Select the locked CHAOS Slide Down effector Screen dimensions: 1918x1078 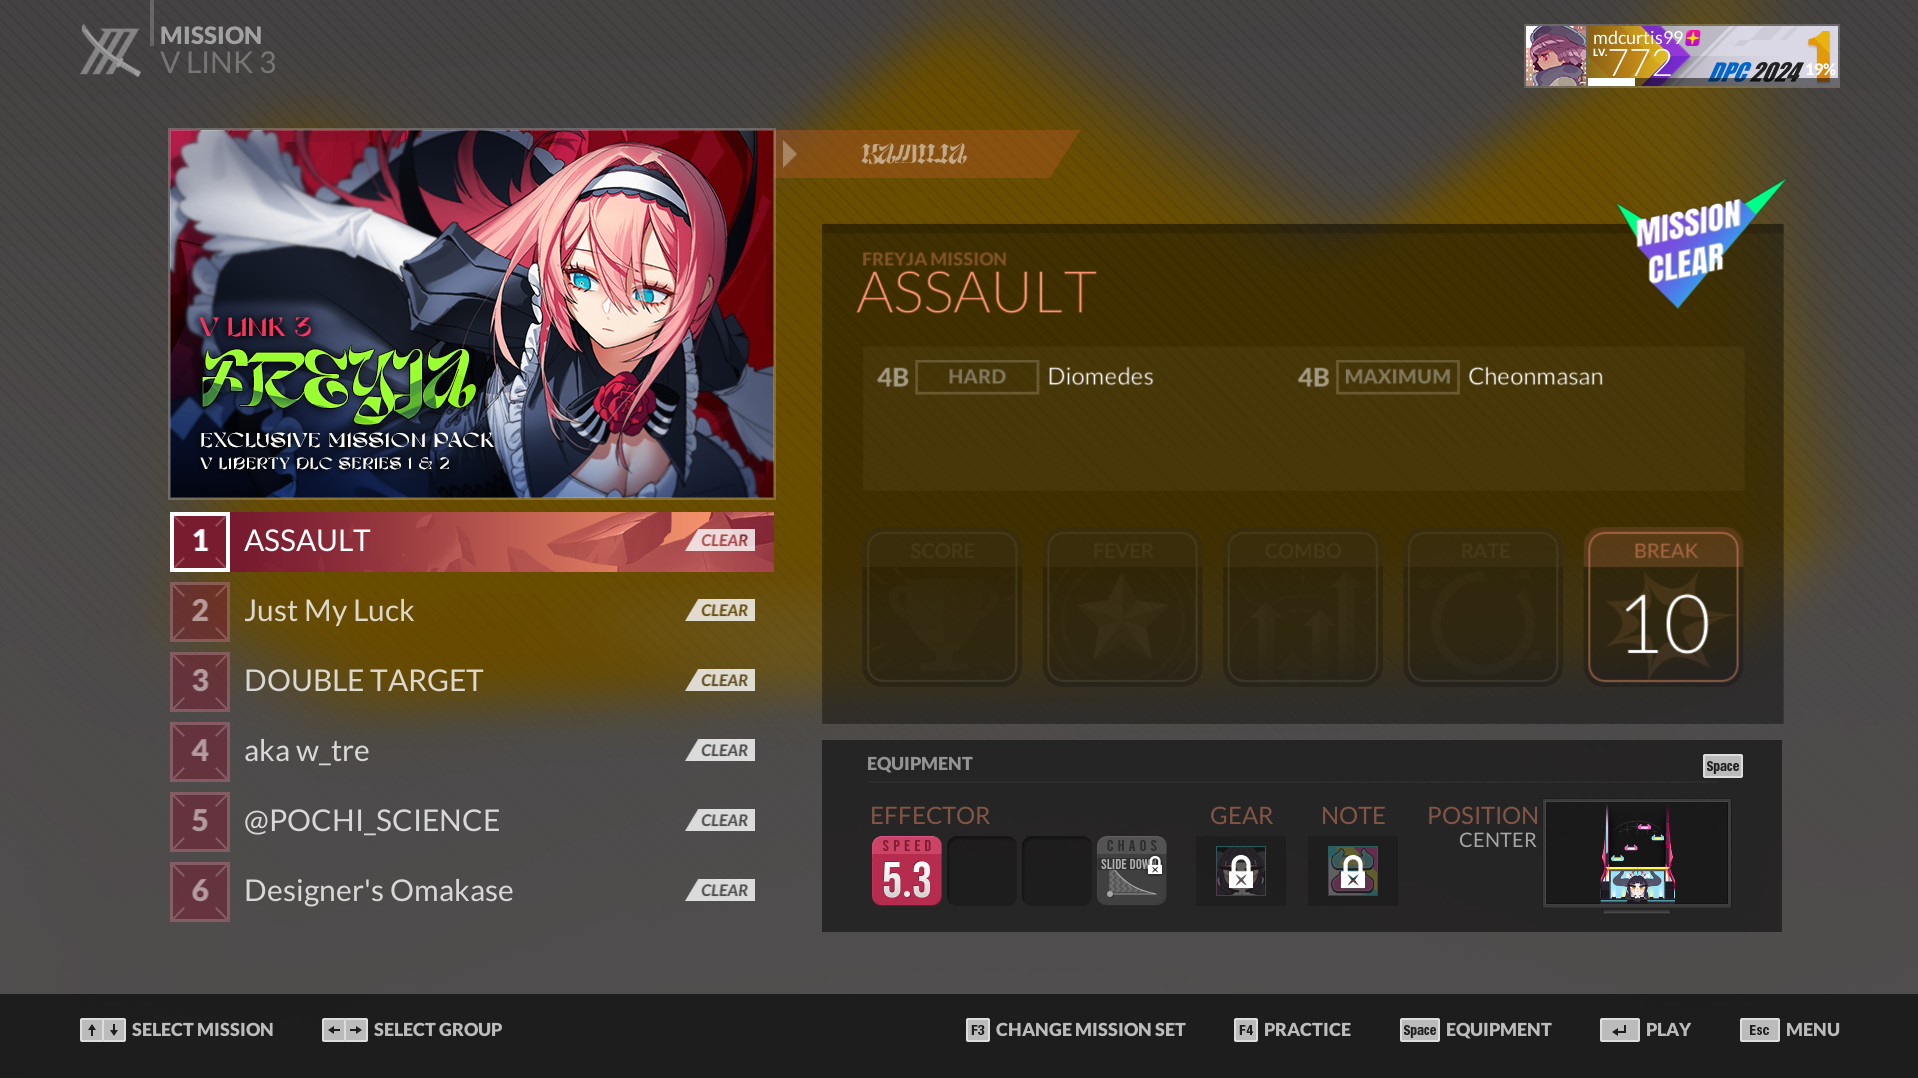[x=1132, y=870]
